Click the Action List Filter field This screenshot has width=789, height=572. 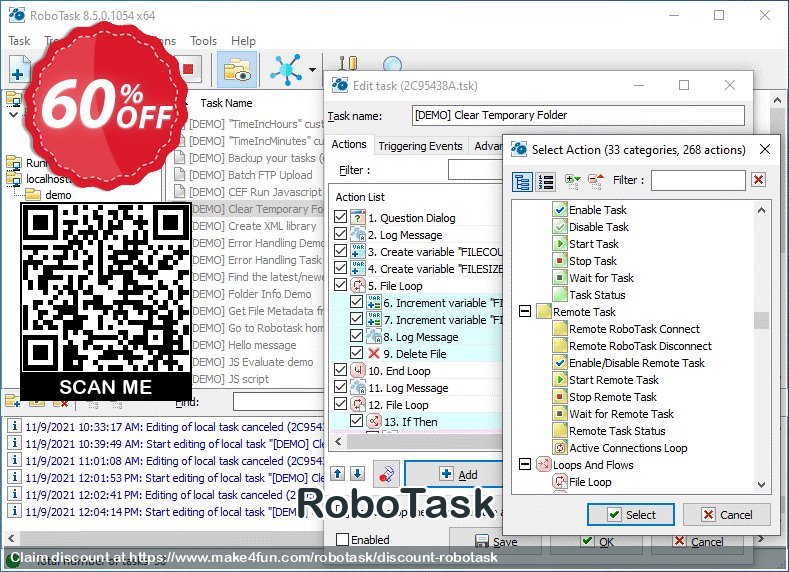coord(475,170)
